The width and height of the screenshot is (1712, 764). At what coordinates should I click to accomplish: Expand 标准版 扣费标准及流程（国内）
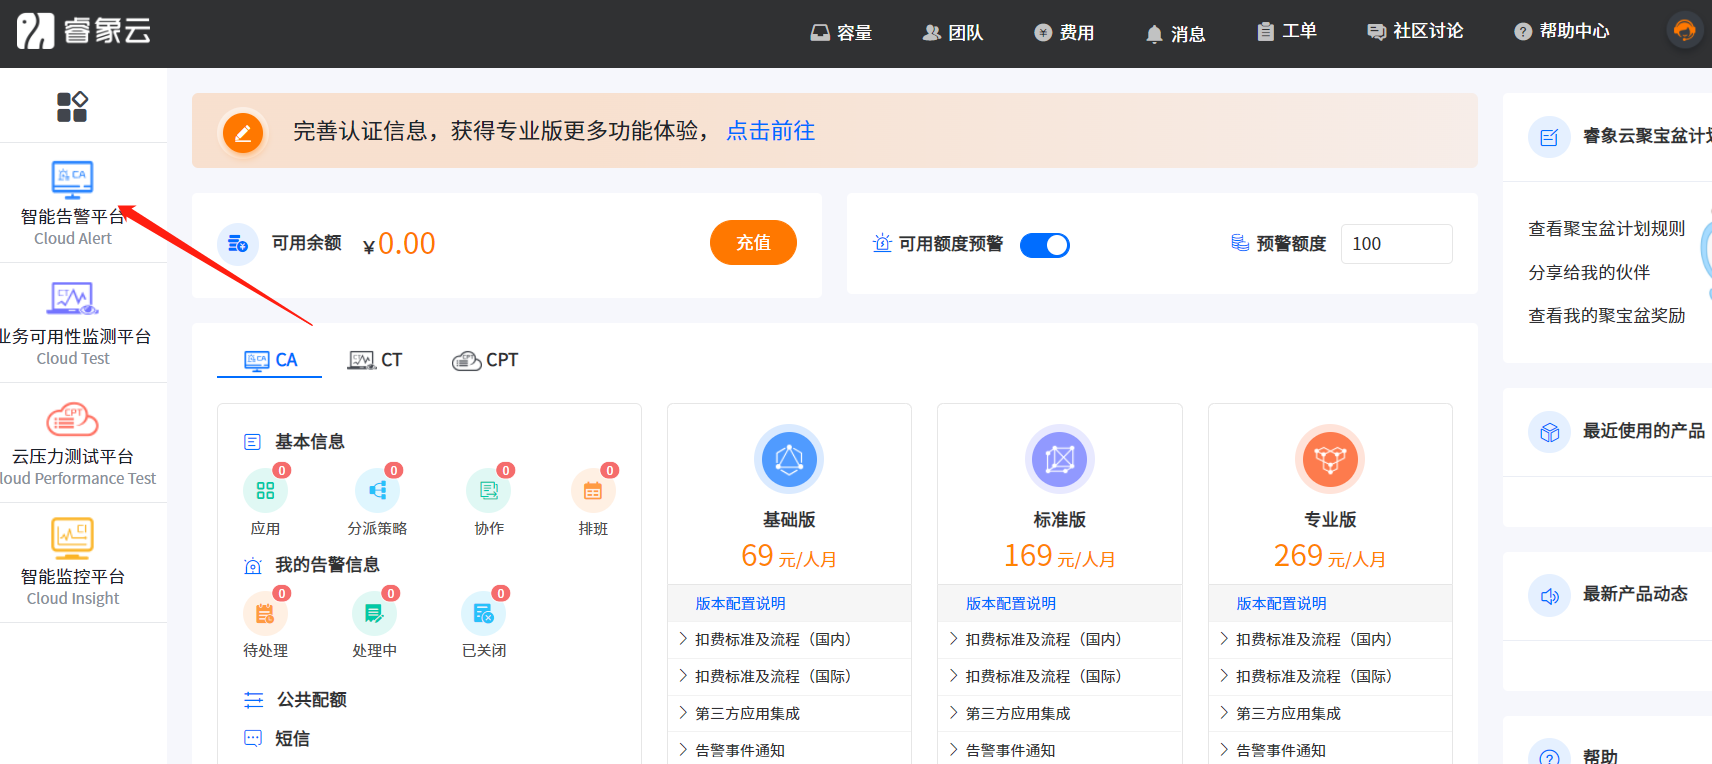pos(1060,640)
